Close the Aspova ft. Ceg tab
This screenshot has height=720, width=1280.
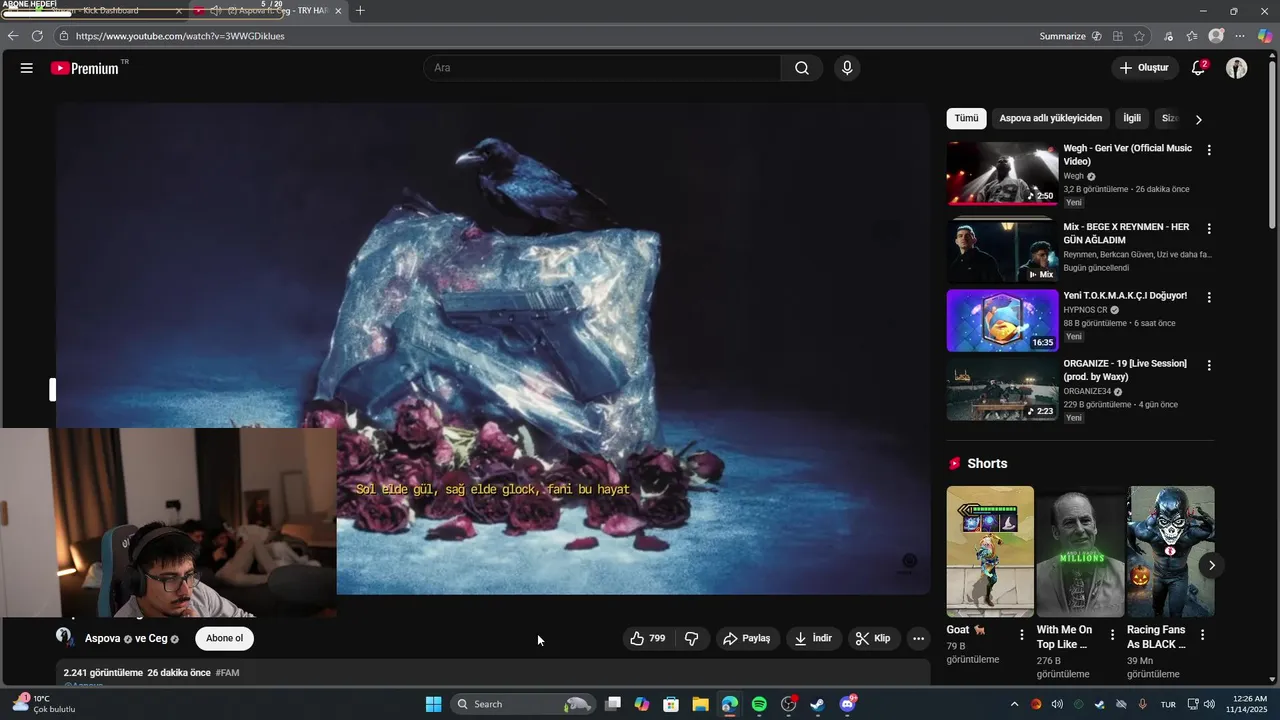point(338,11)
